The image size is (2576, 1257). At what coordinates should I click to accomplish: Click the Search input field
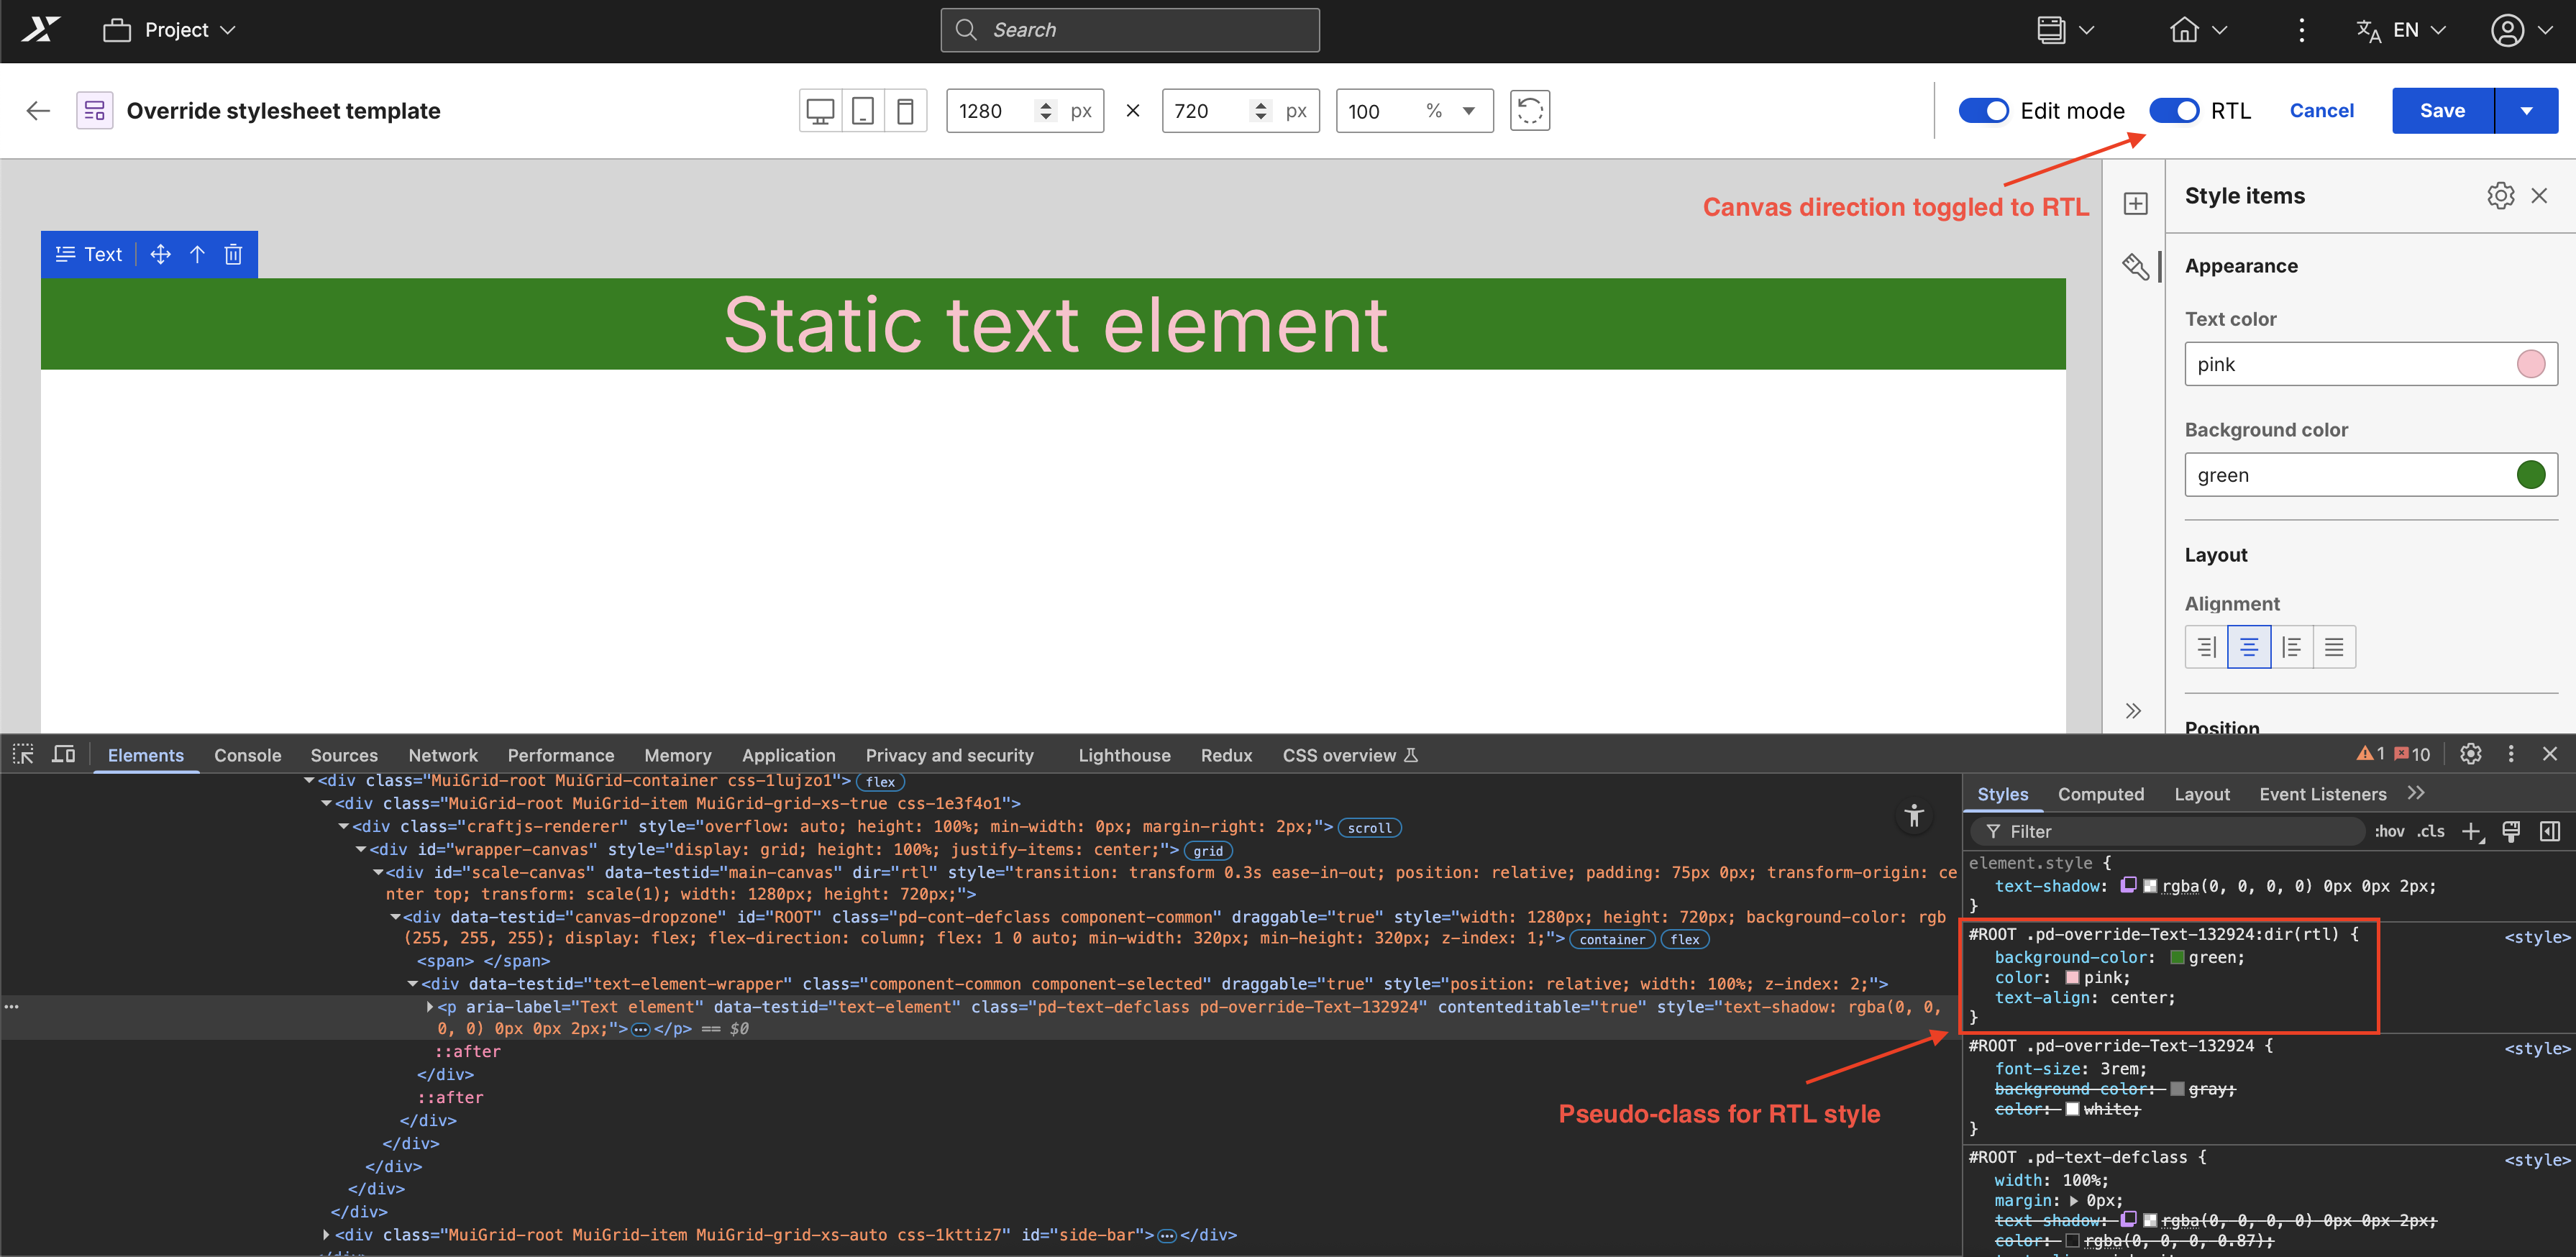pos(1130,30)
